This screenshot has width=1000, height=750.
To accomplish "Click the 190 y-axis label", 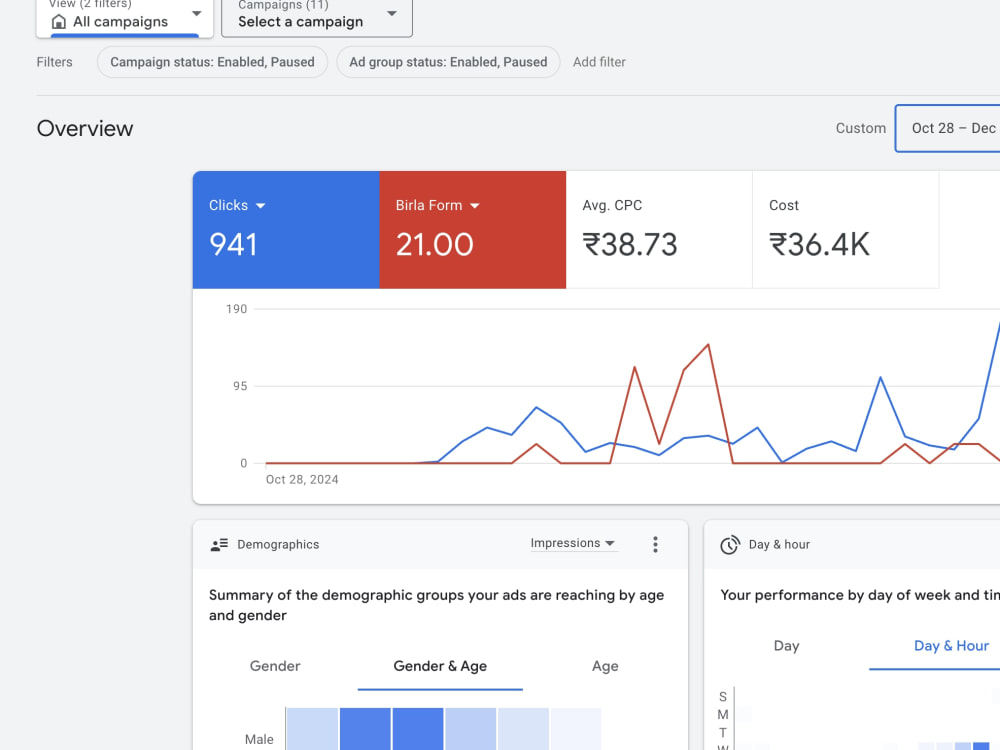I will click(x=236, y=309).
